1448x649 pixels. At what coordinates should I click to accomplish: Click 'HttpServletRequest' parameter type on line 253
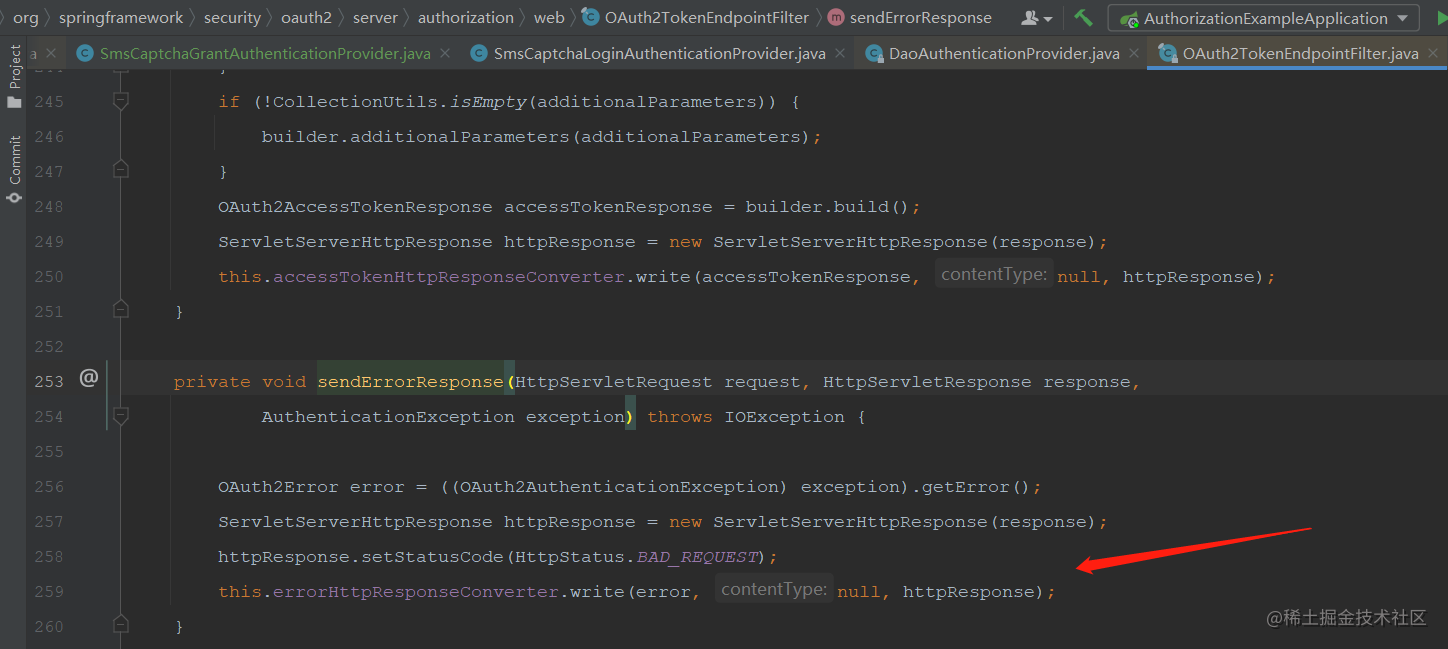613,382
